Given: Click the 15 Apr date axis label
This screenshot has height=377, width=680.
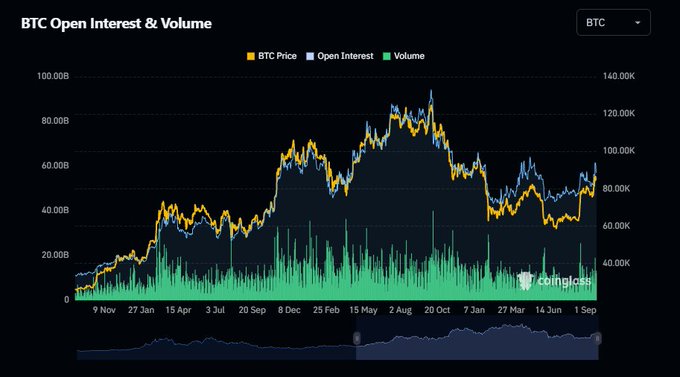Looking at the screenshot, I should pyautogui.click(x=178, y=310).
